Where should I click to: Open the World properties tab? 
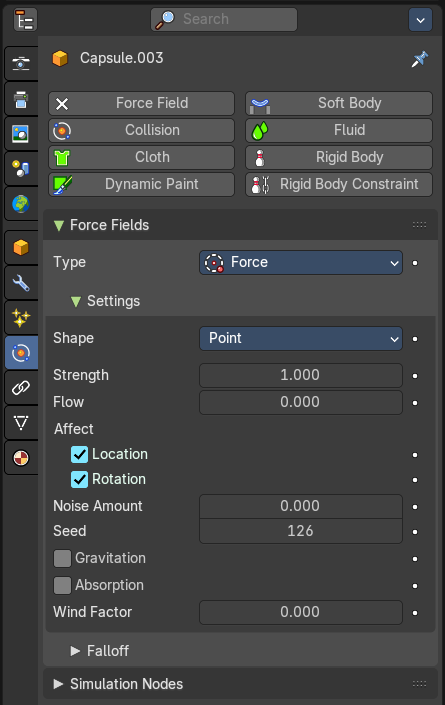(x=21, y=204)
